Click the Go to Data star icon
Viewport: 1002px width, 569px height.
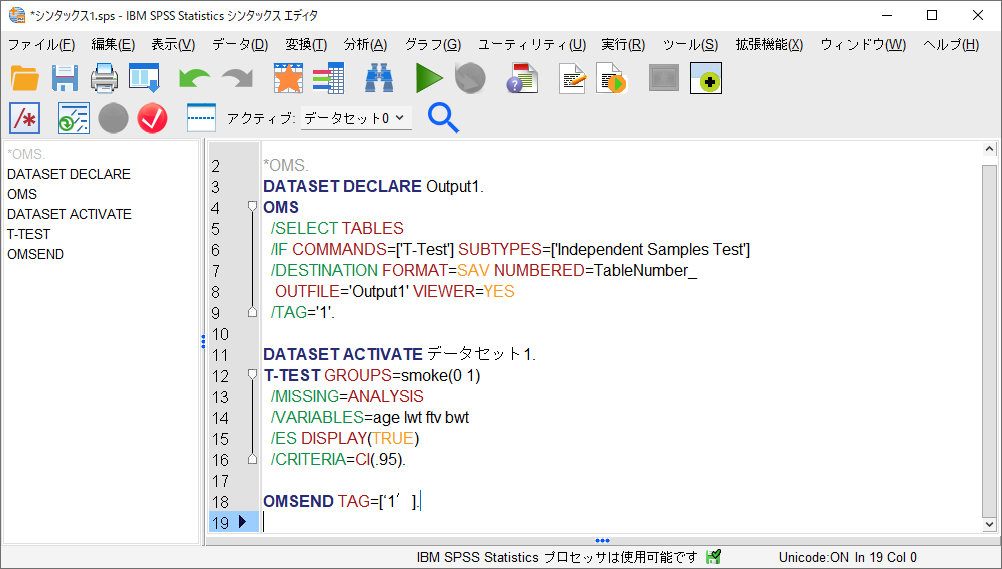(288, 78)
